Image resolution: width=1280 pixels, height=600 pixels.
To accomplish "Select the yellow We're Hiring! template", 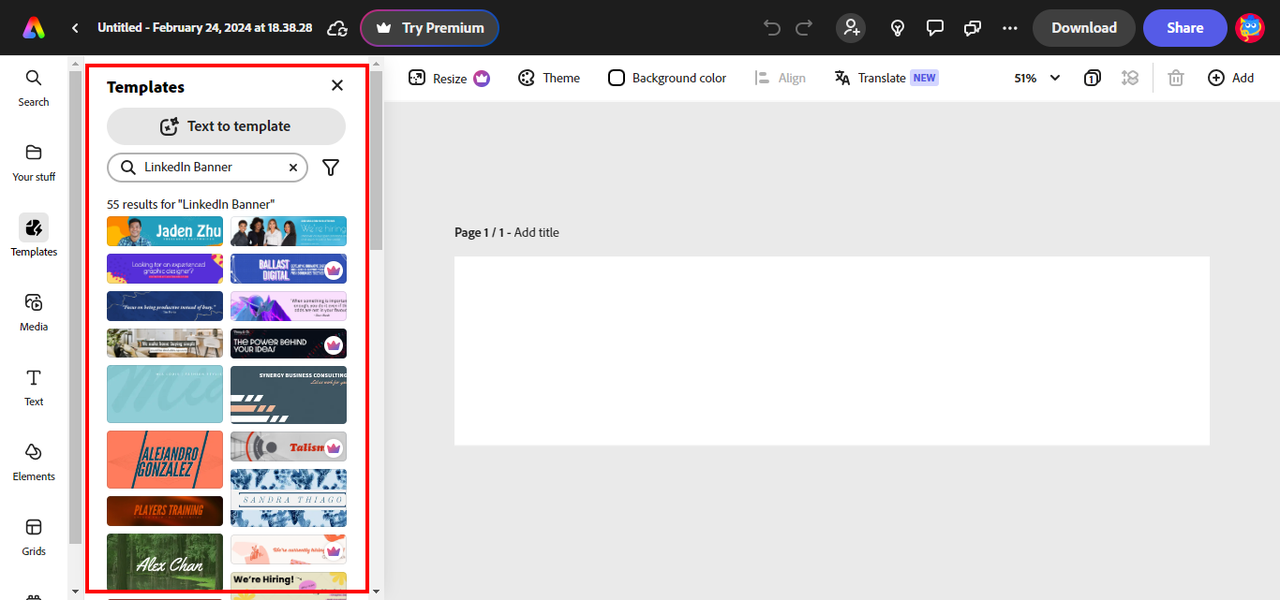I will (x=289, y=584).
